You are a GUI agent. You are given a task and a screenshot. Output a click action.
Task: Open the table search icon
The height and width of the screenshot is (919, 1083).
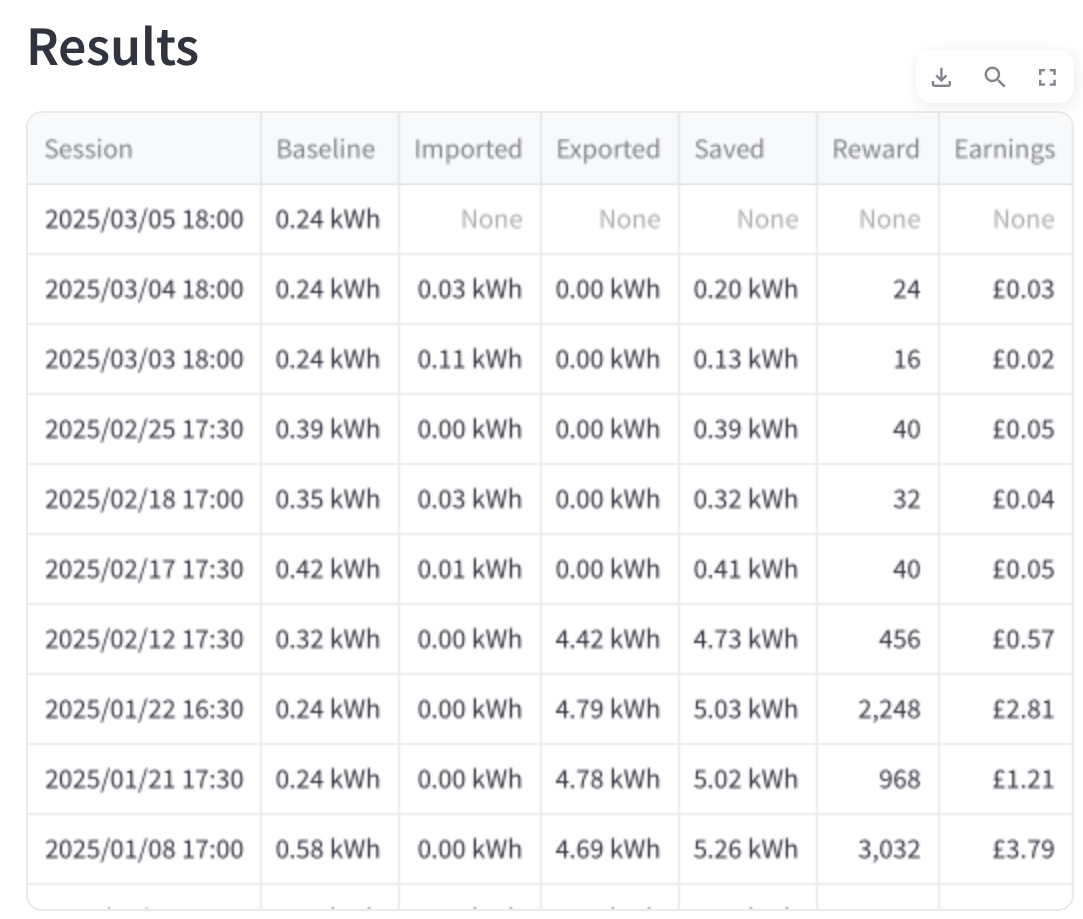994,77
